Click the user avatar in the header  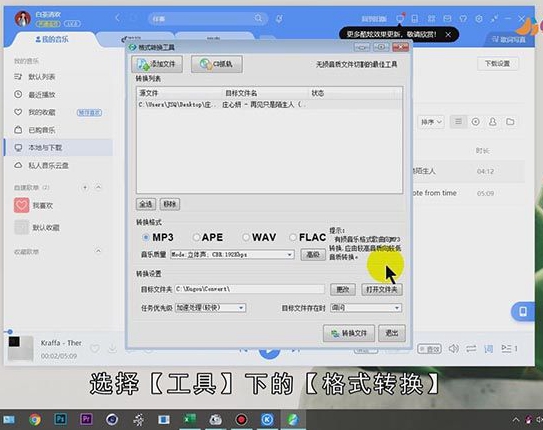coord(23,18)
